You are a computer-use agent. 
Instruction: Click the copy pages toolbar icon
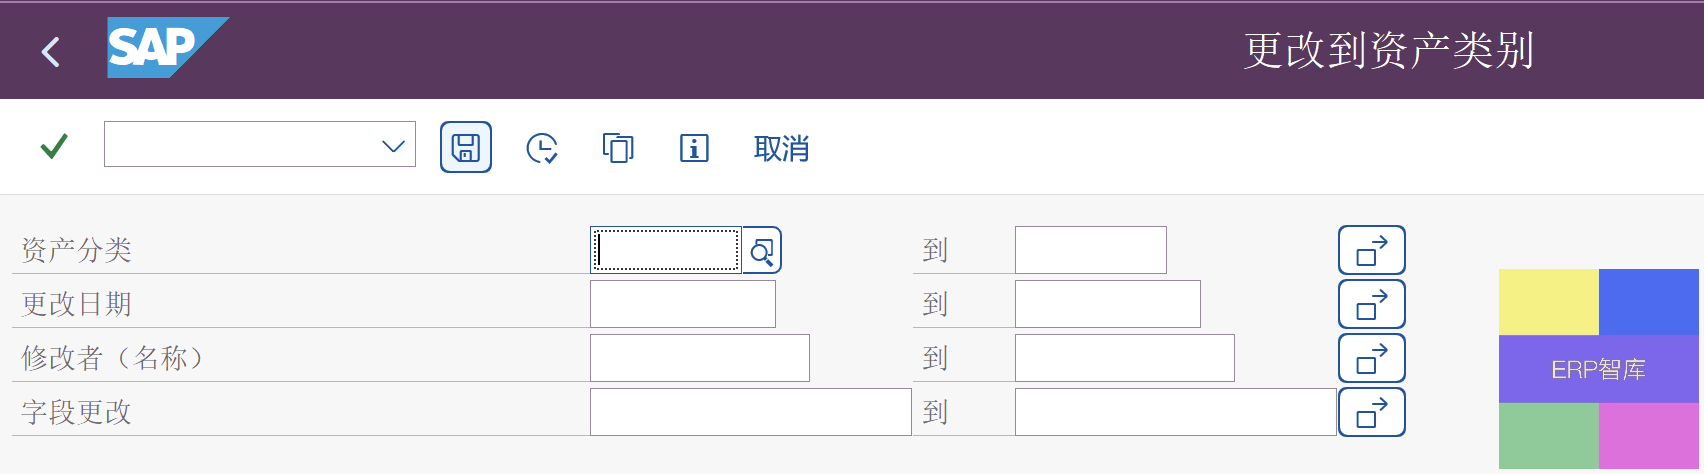click(618, 148)
